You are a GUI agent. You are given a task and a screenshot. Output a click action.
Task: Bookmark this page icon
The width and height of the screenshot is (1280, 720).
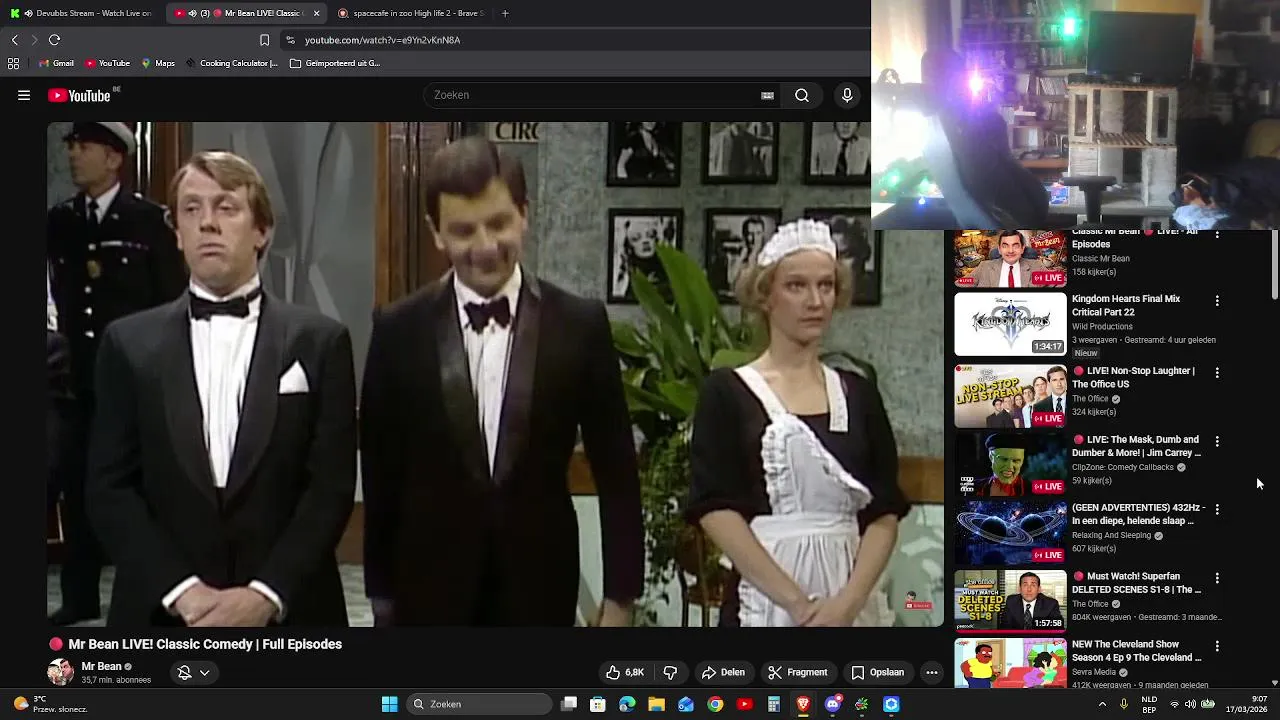(x=264, y=40)
